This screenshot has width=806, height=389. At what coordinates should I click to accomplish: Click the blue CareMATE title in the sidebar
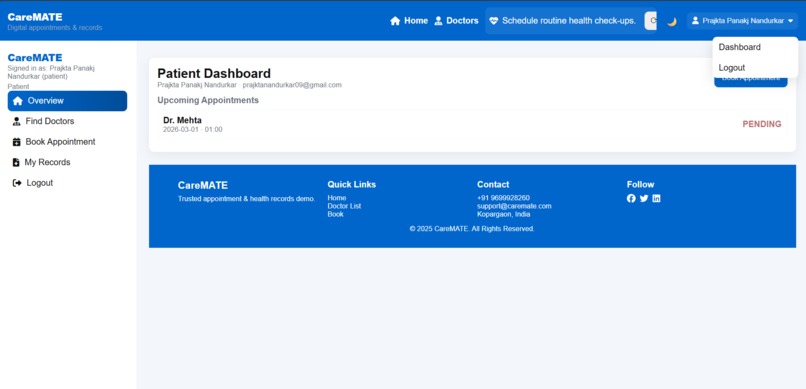point(35,58)
